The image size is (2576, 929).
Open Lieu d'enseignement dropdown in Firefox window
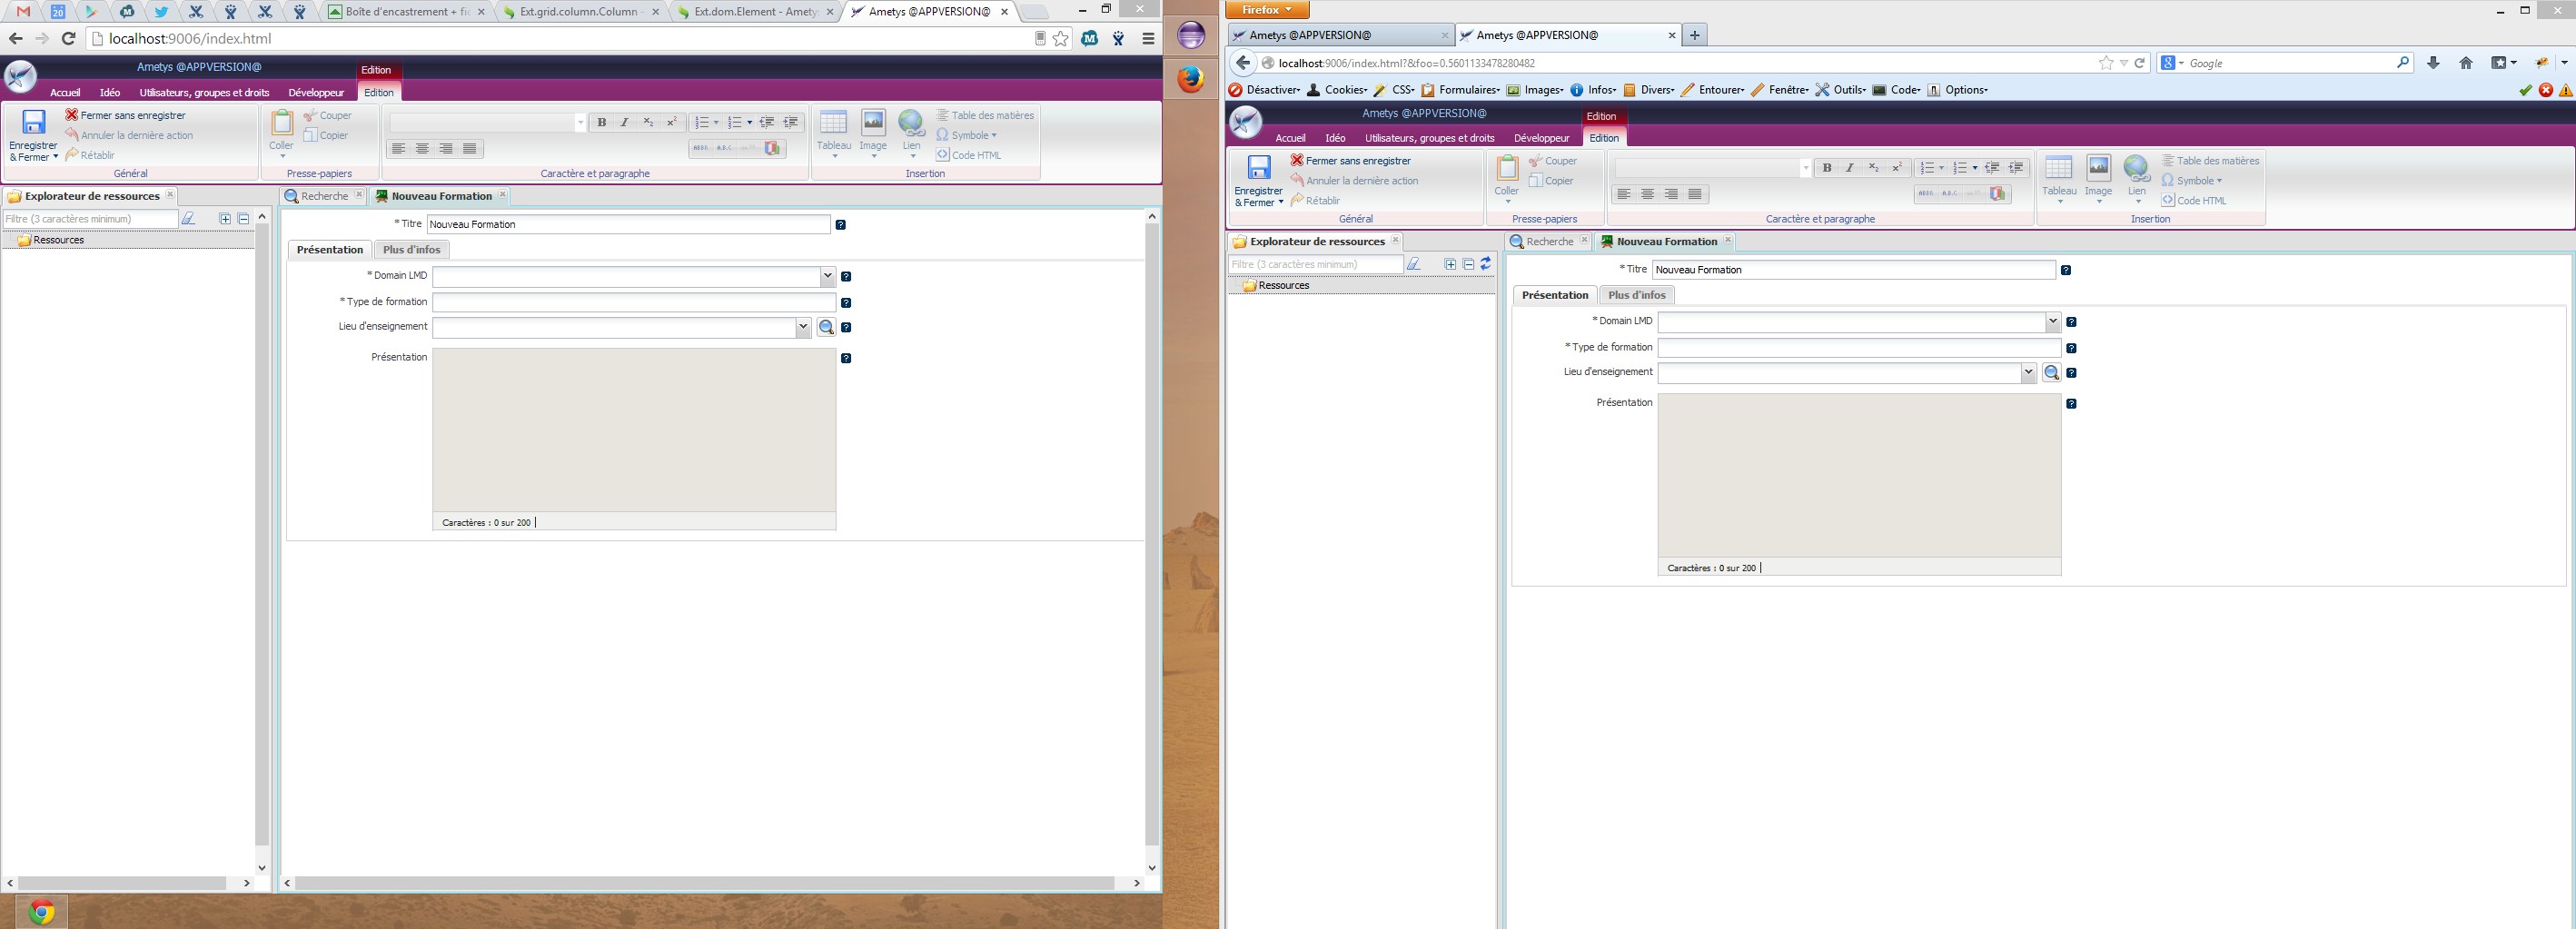coord(2028,373)
